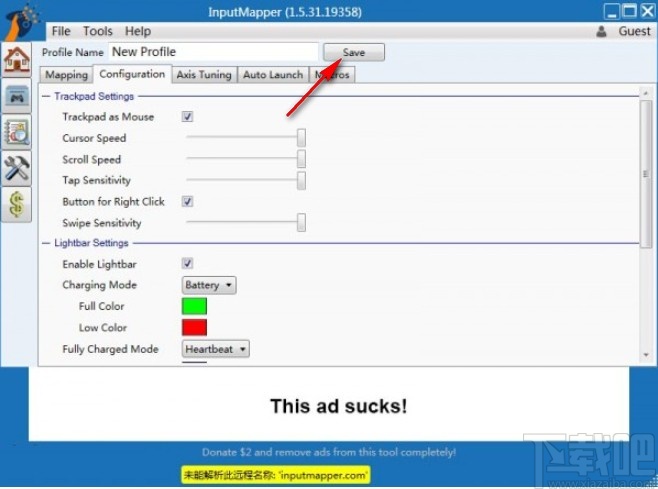Pick the red Low Color swatch

click(x=194, y=327)
